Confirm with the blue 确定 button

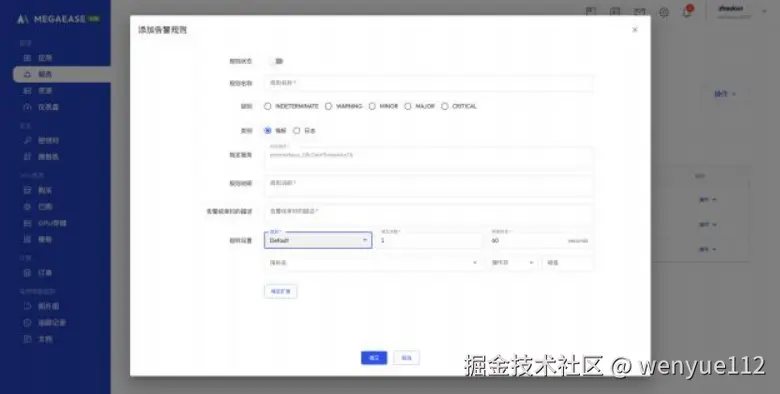click(374, 358)
